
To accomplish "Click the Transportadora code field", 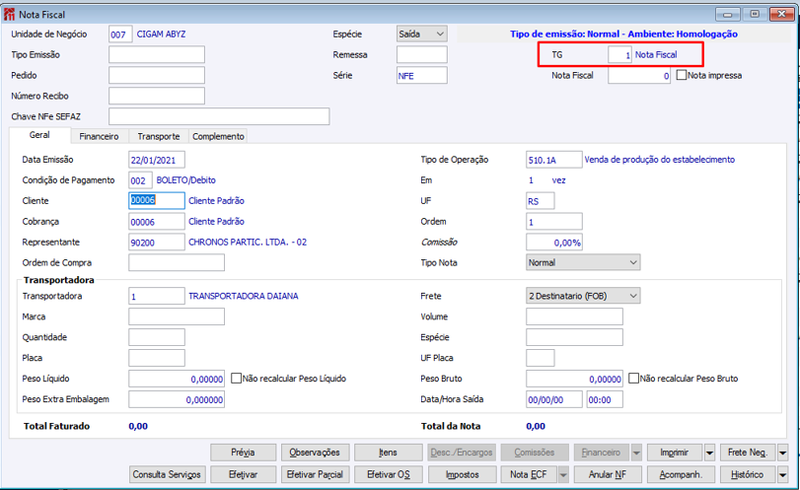I will (157, 296).
